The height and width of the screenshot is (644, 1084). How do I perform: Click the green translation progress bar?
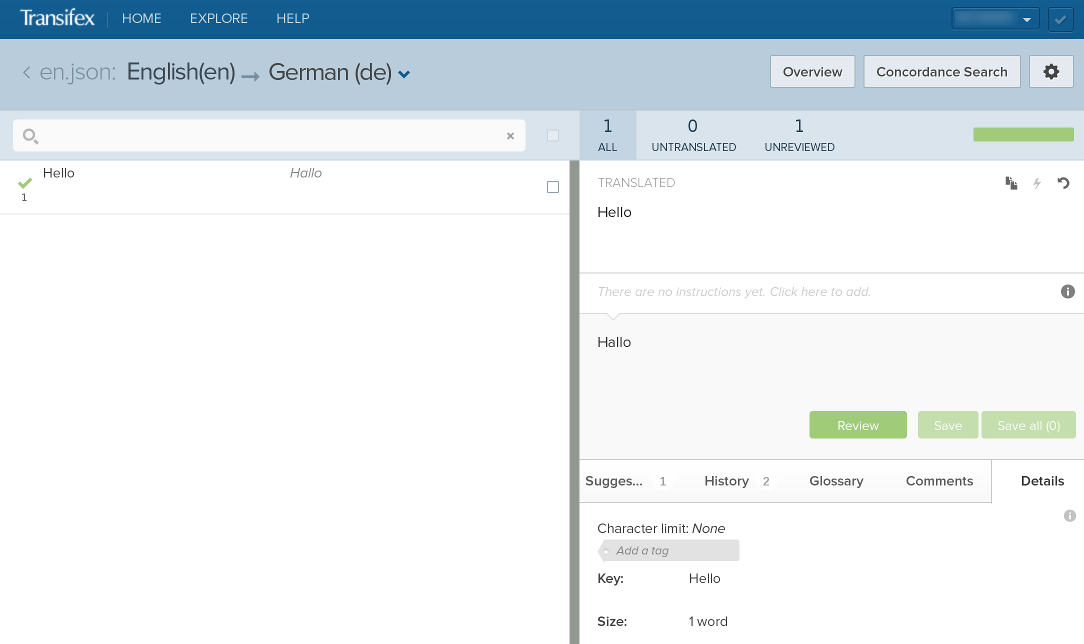click(x=1023, y=134)
